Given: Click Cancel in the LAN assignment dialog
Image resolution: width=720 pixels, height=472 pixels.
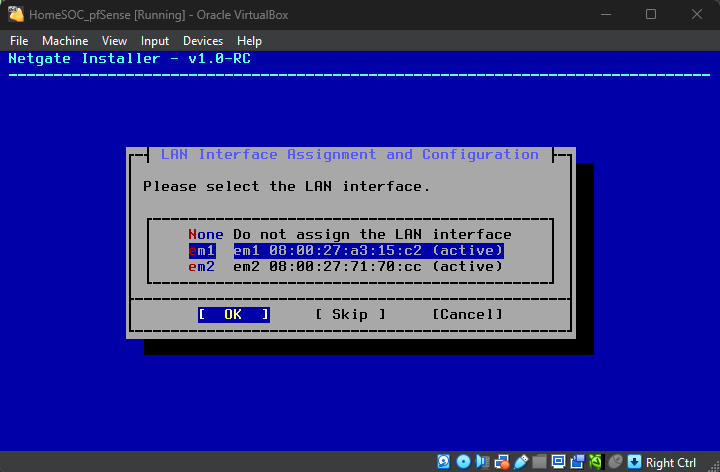Looking at the screenshot, I should coord(467,314).
